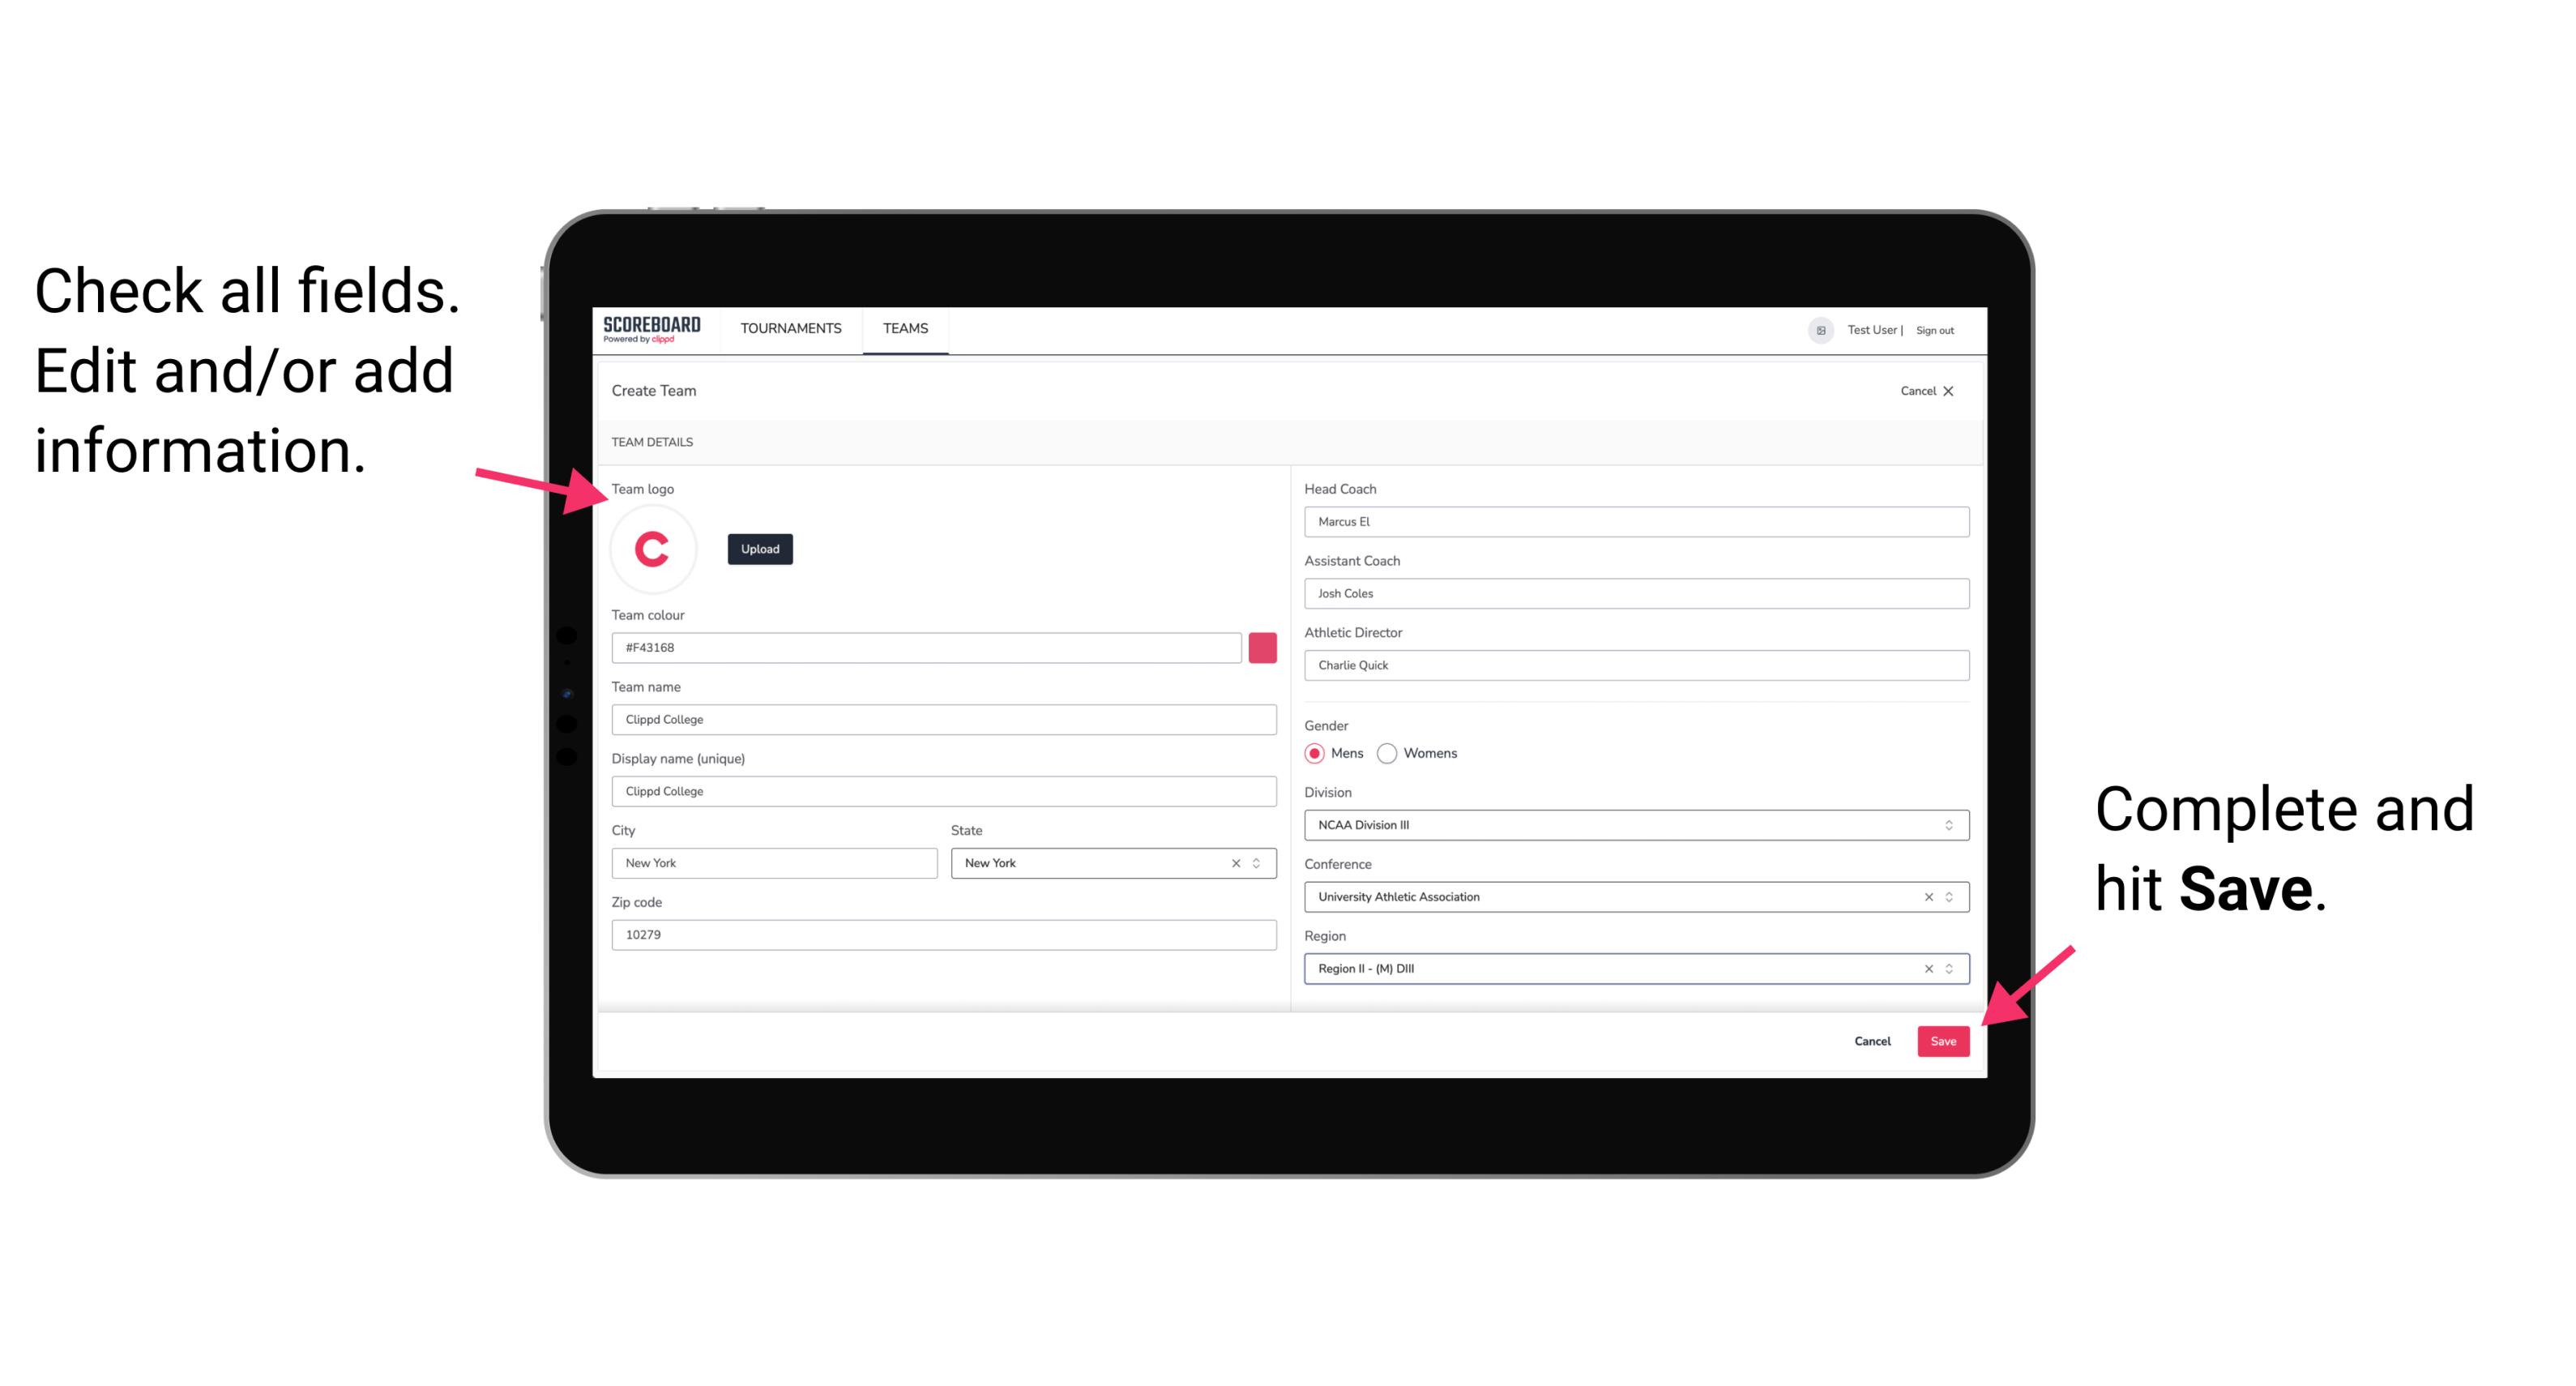
Task: Click the X icon to clear Conference field
Action: [x=1926, y=896]
